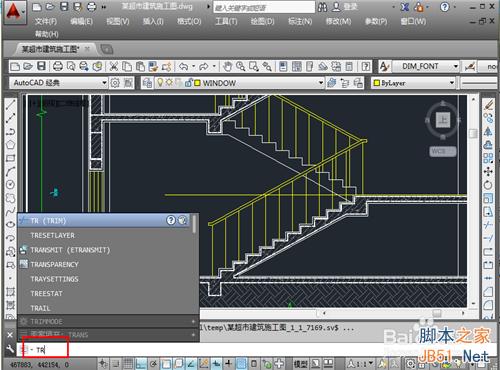Click the Plot (printer) icon in the standard toolbar
The width and height of the screenshot is (500, 370).
click(58, 66)
